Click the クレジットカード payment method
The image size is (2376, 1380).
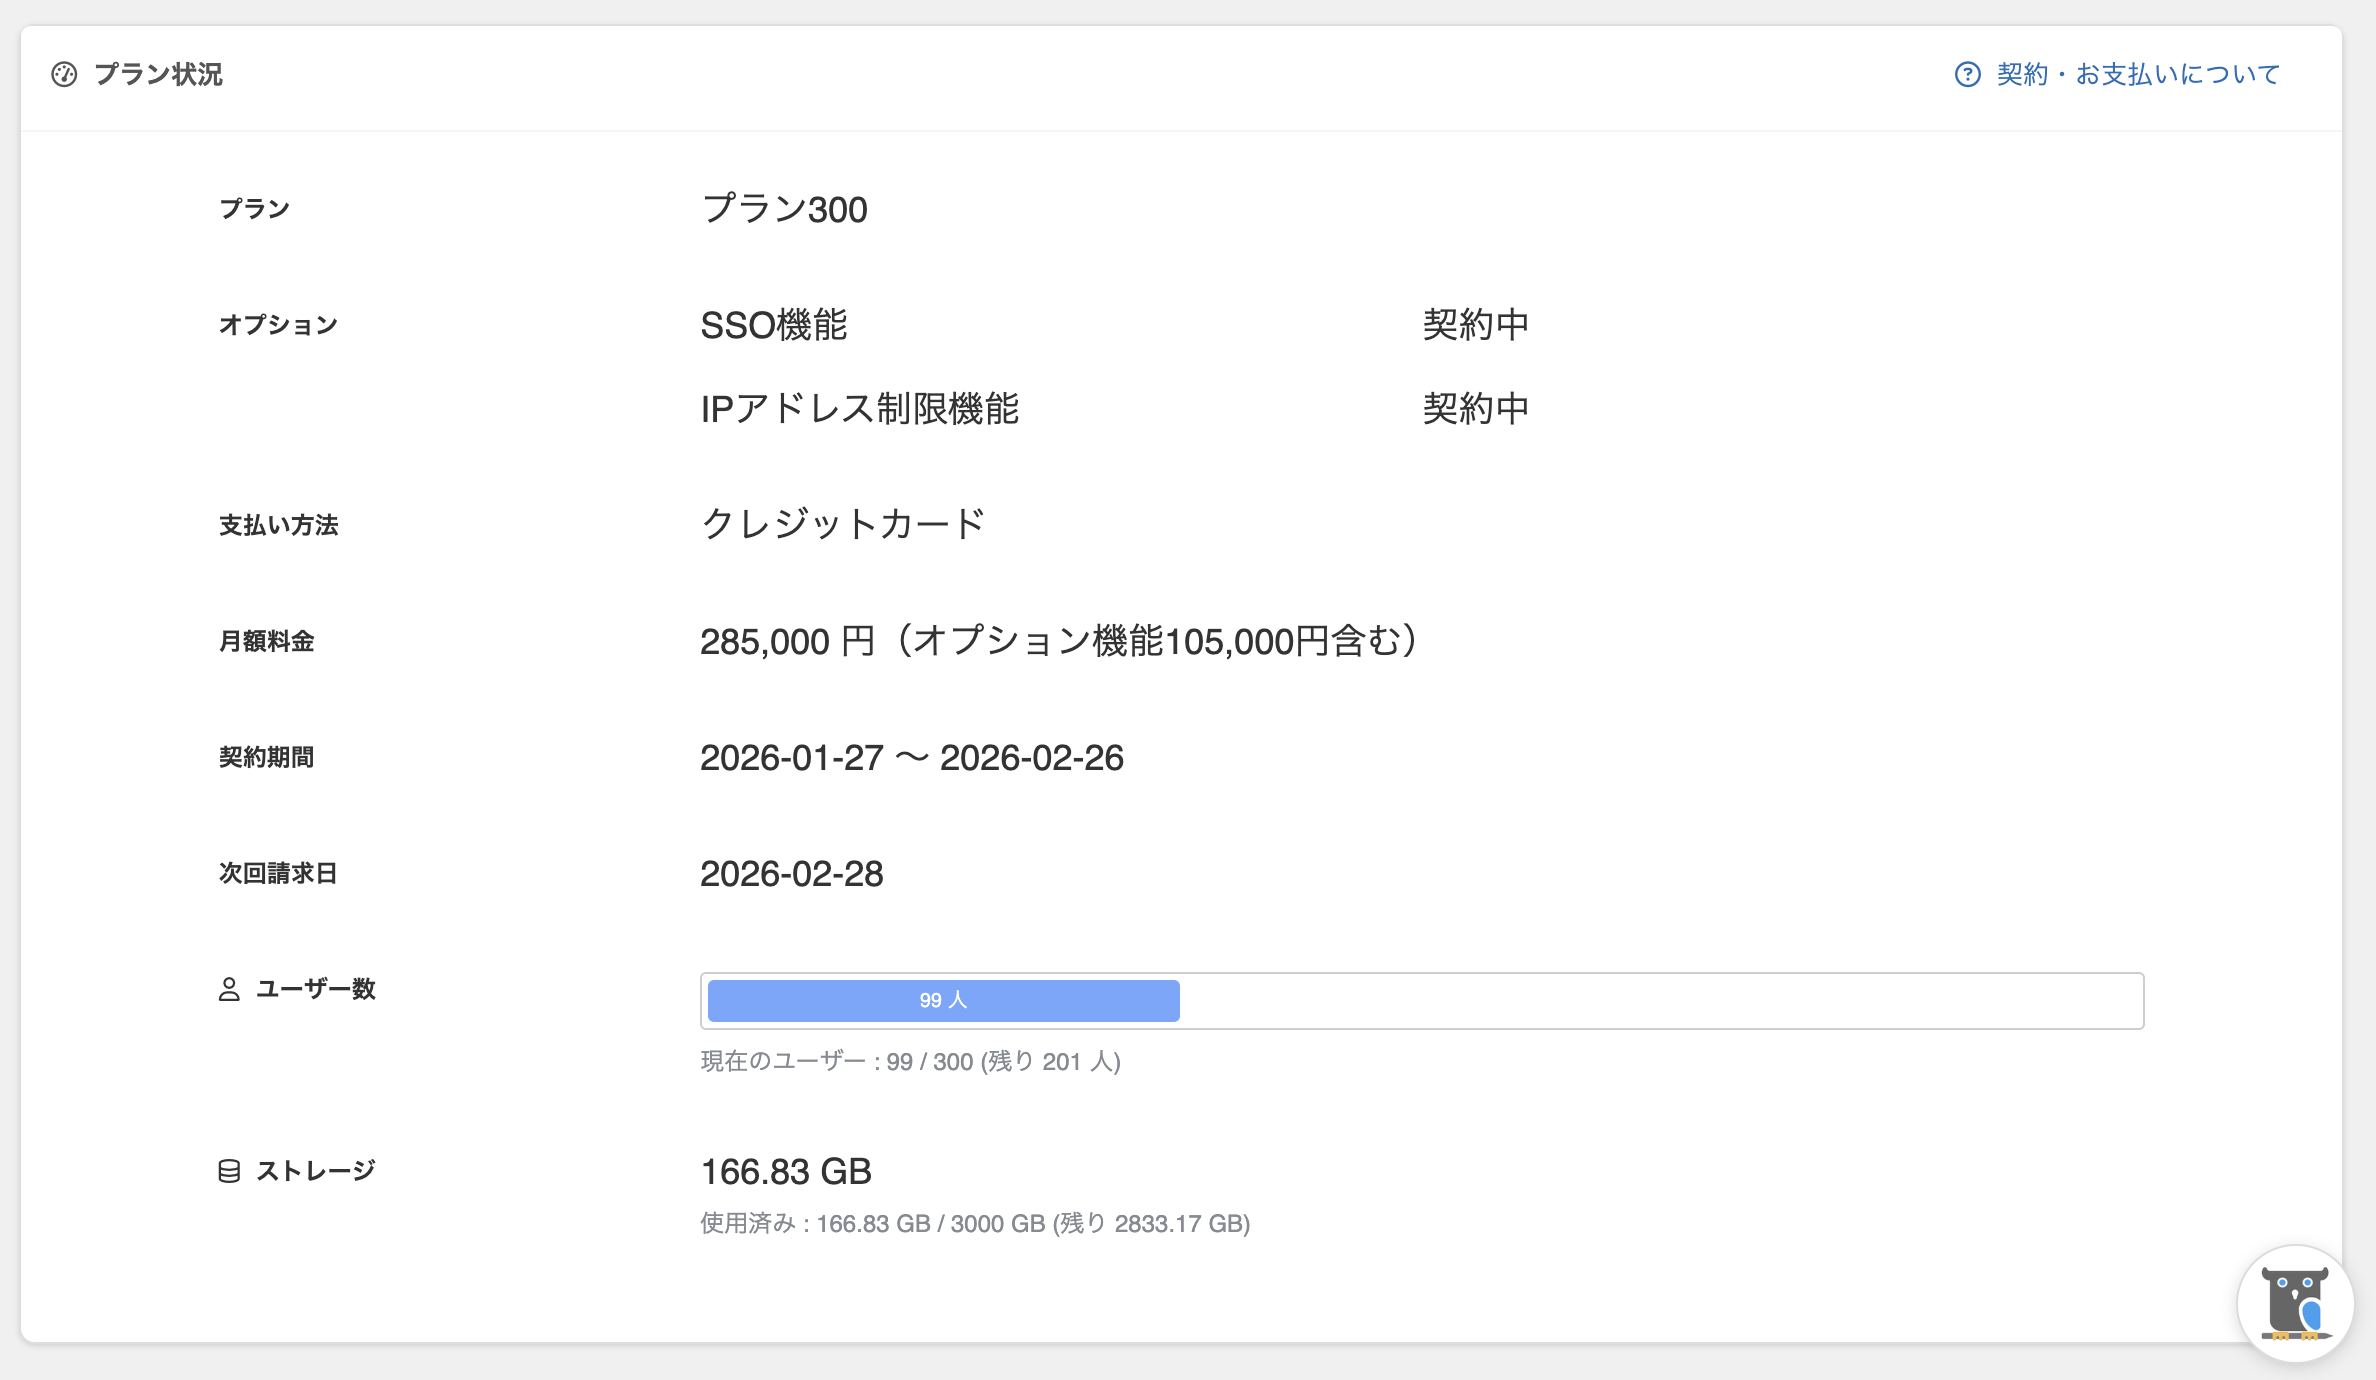(x=843, y=524)
